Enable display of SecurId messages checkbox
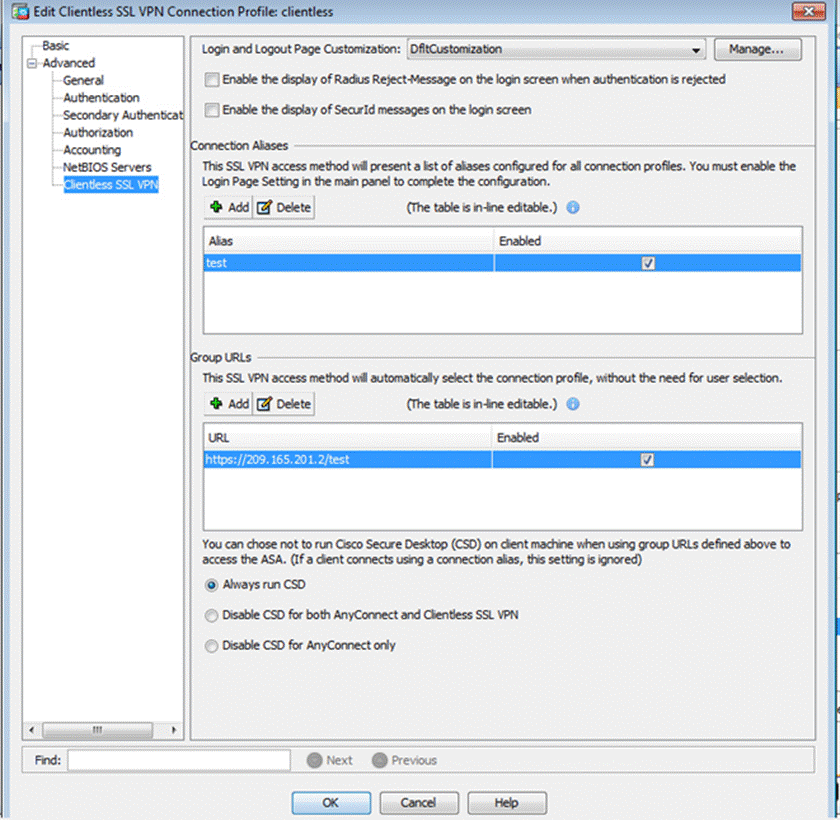 (x=211, y=110)
